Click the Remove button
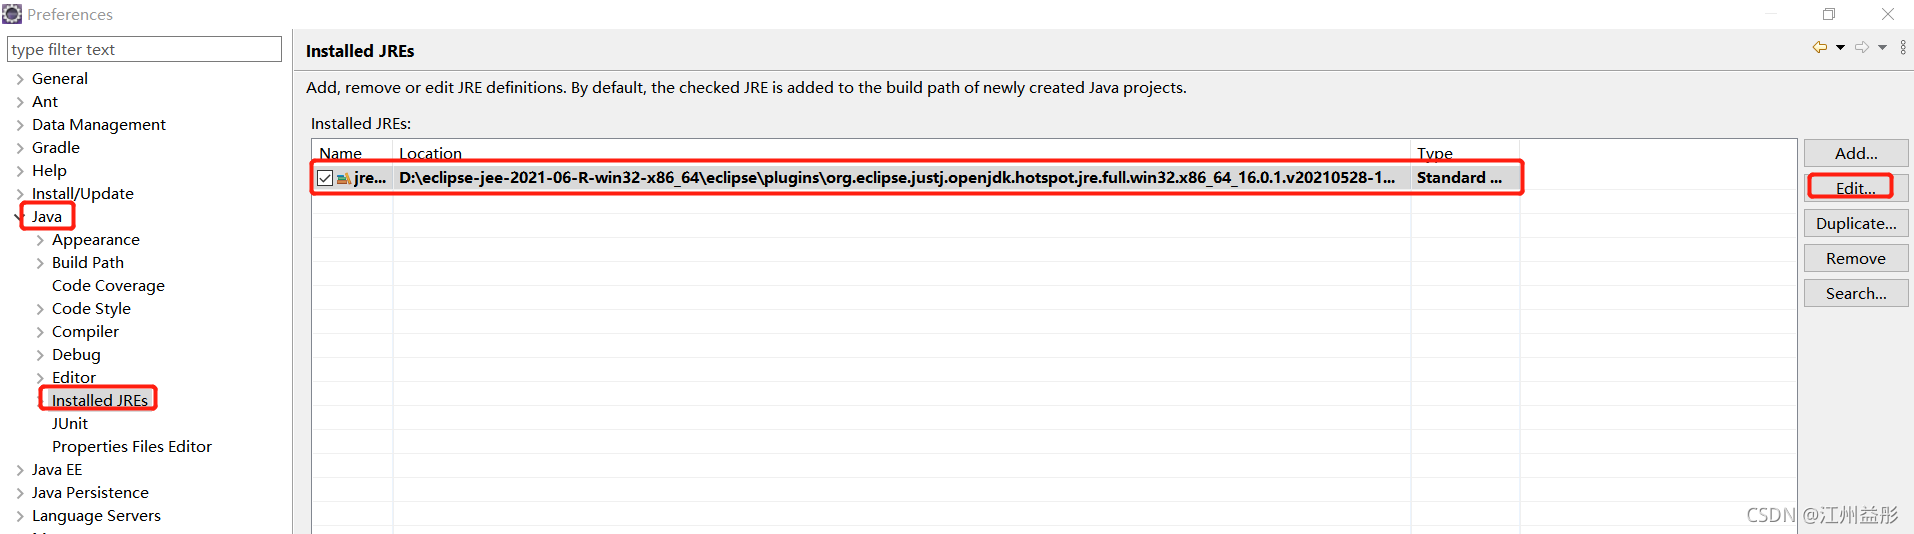Screen dimensions: 1914x534 pos(1856,258)
